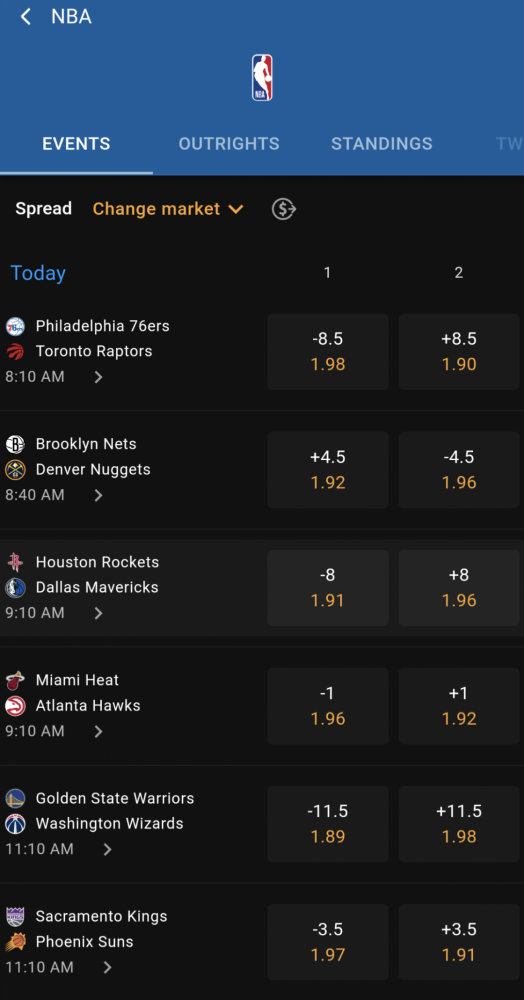Screen dimensions: 524x1000
Task: Click the Phoenix Suns team logo
Action: [15, 942]
